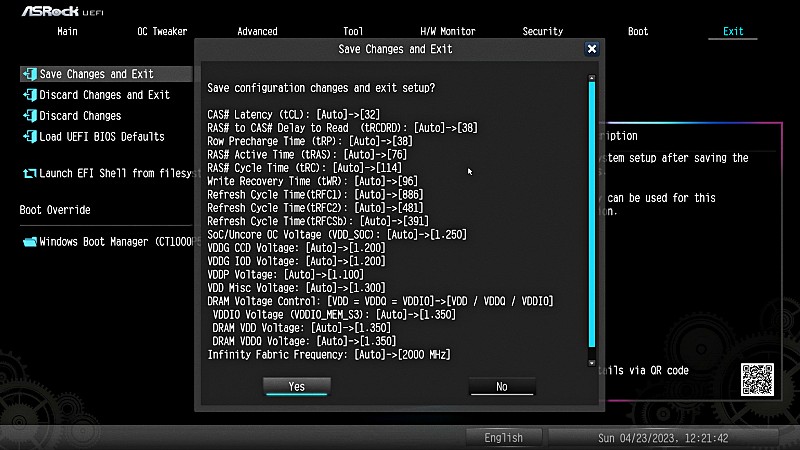This screenshot has height=450, width=800.
Task: Click the date and time display
Action: [663, 438]
